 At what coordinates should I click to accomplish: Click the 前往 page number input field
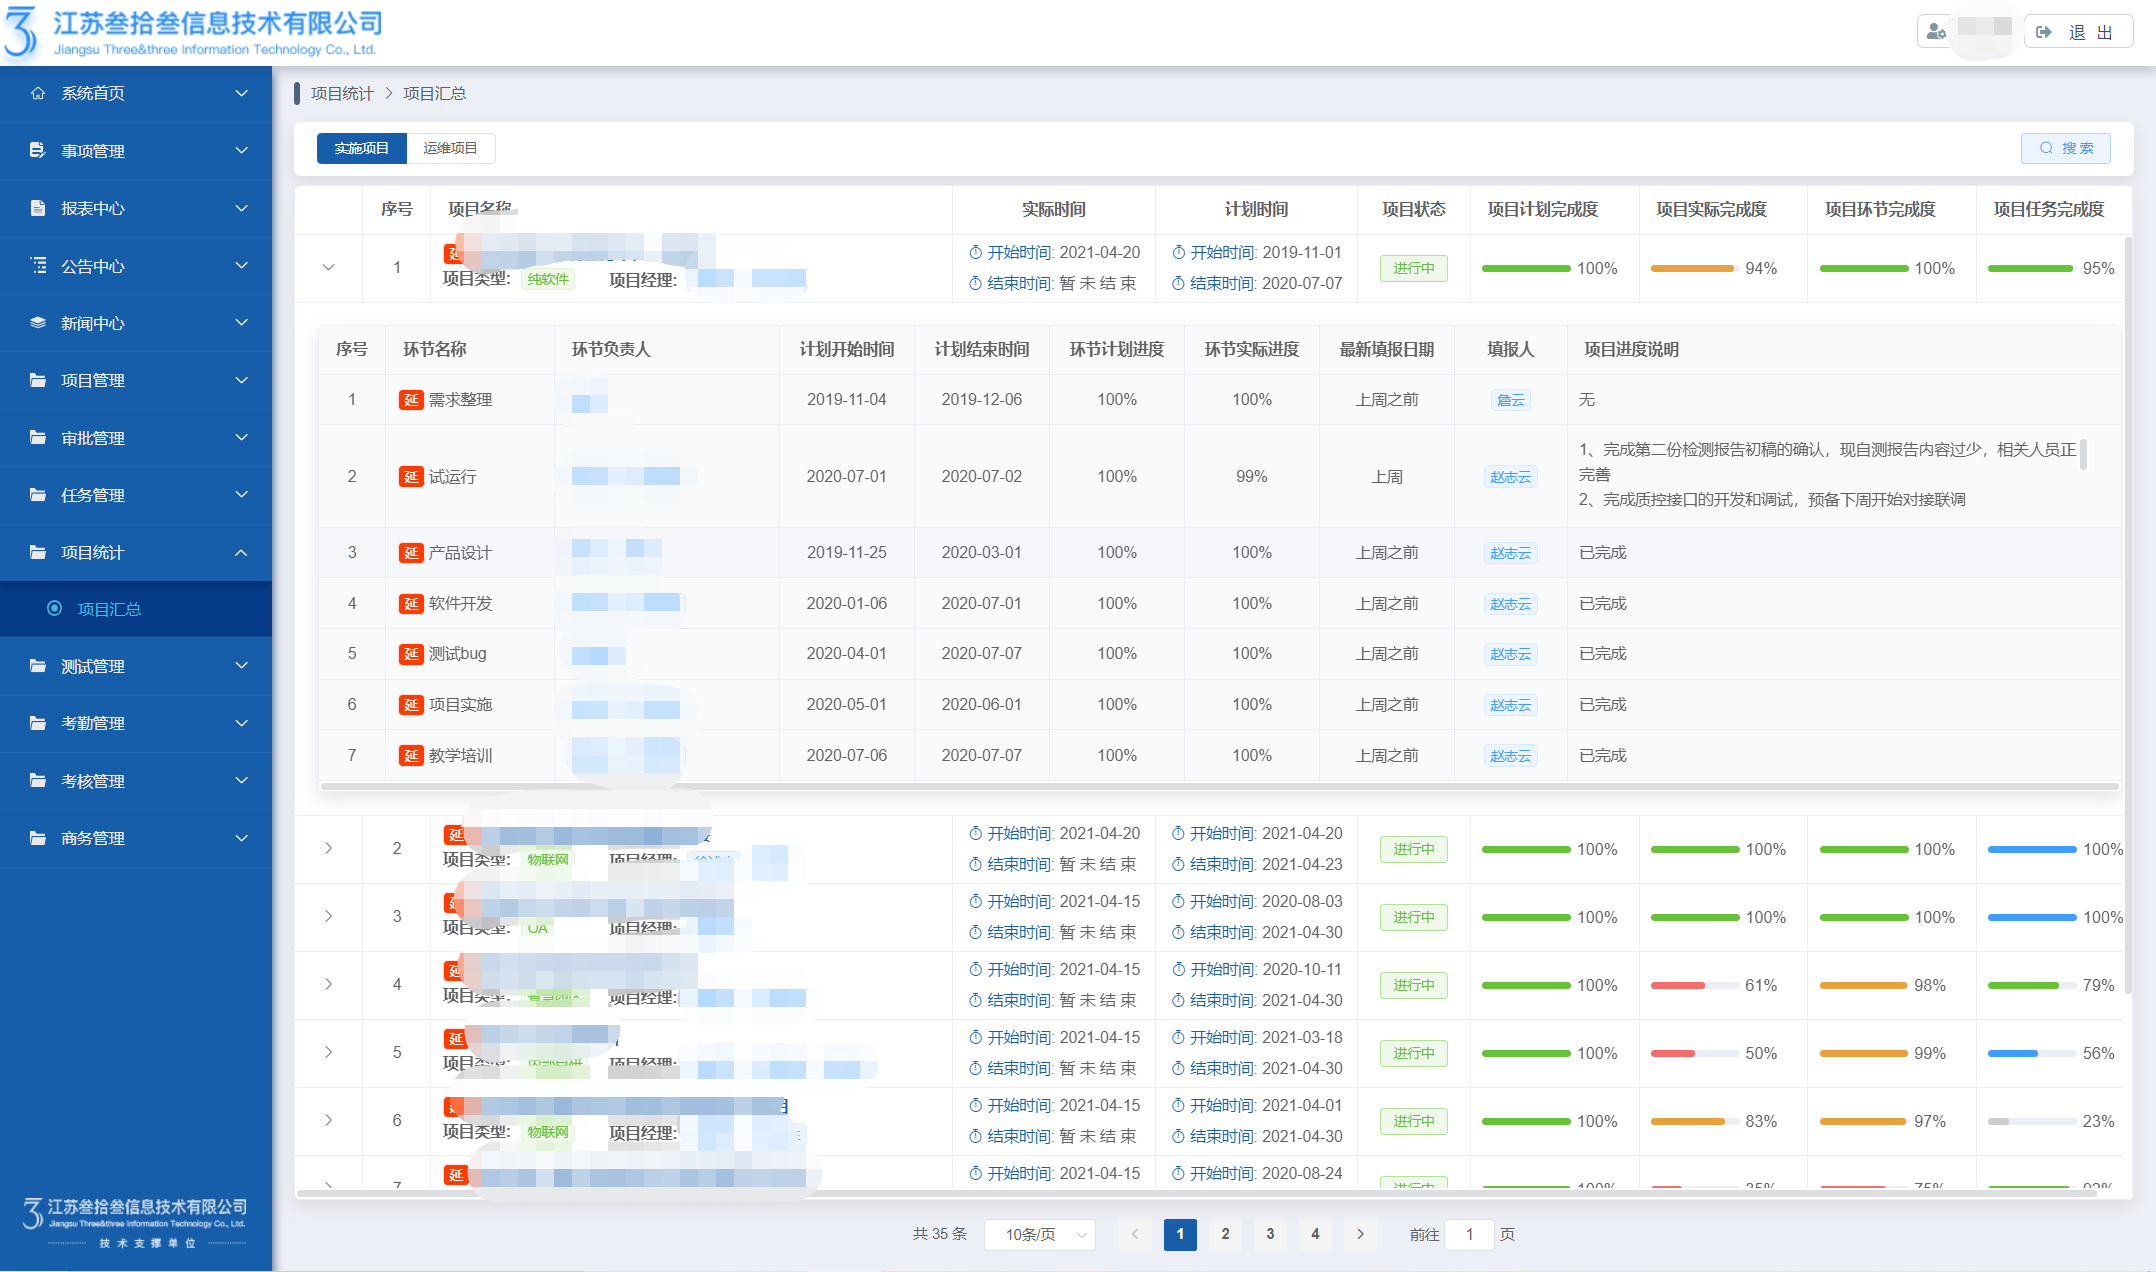click(x=1469, y=1235)
